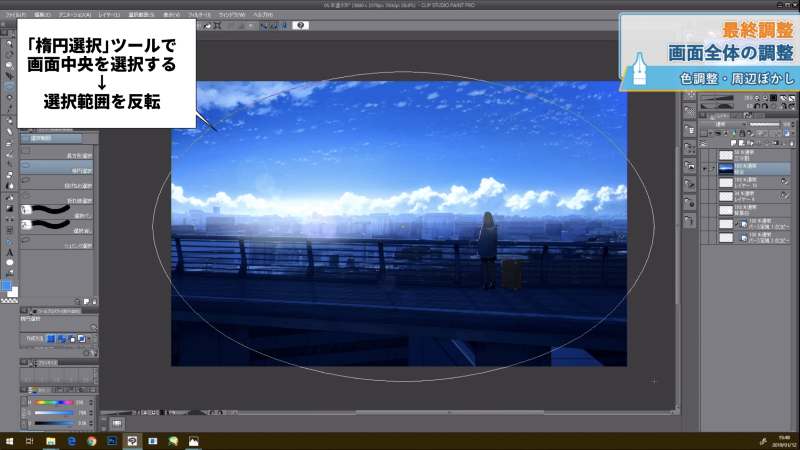
Task: Open Photoshop from taskbar
Action: (112, 441)
